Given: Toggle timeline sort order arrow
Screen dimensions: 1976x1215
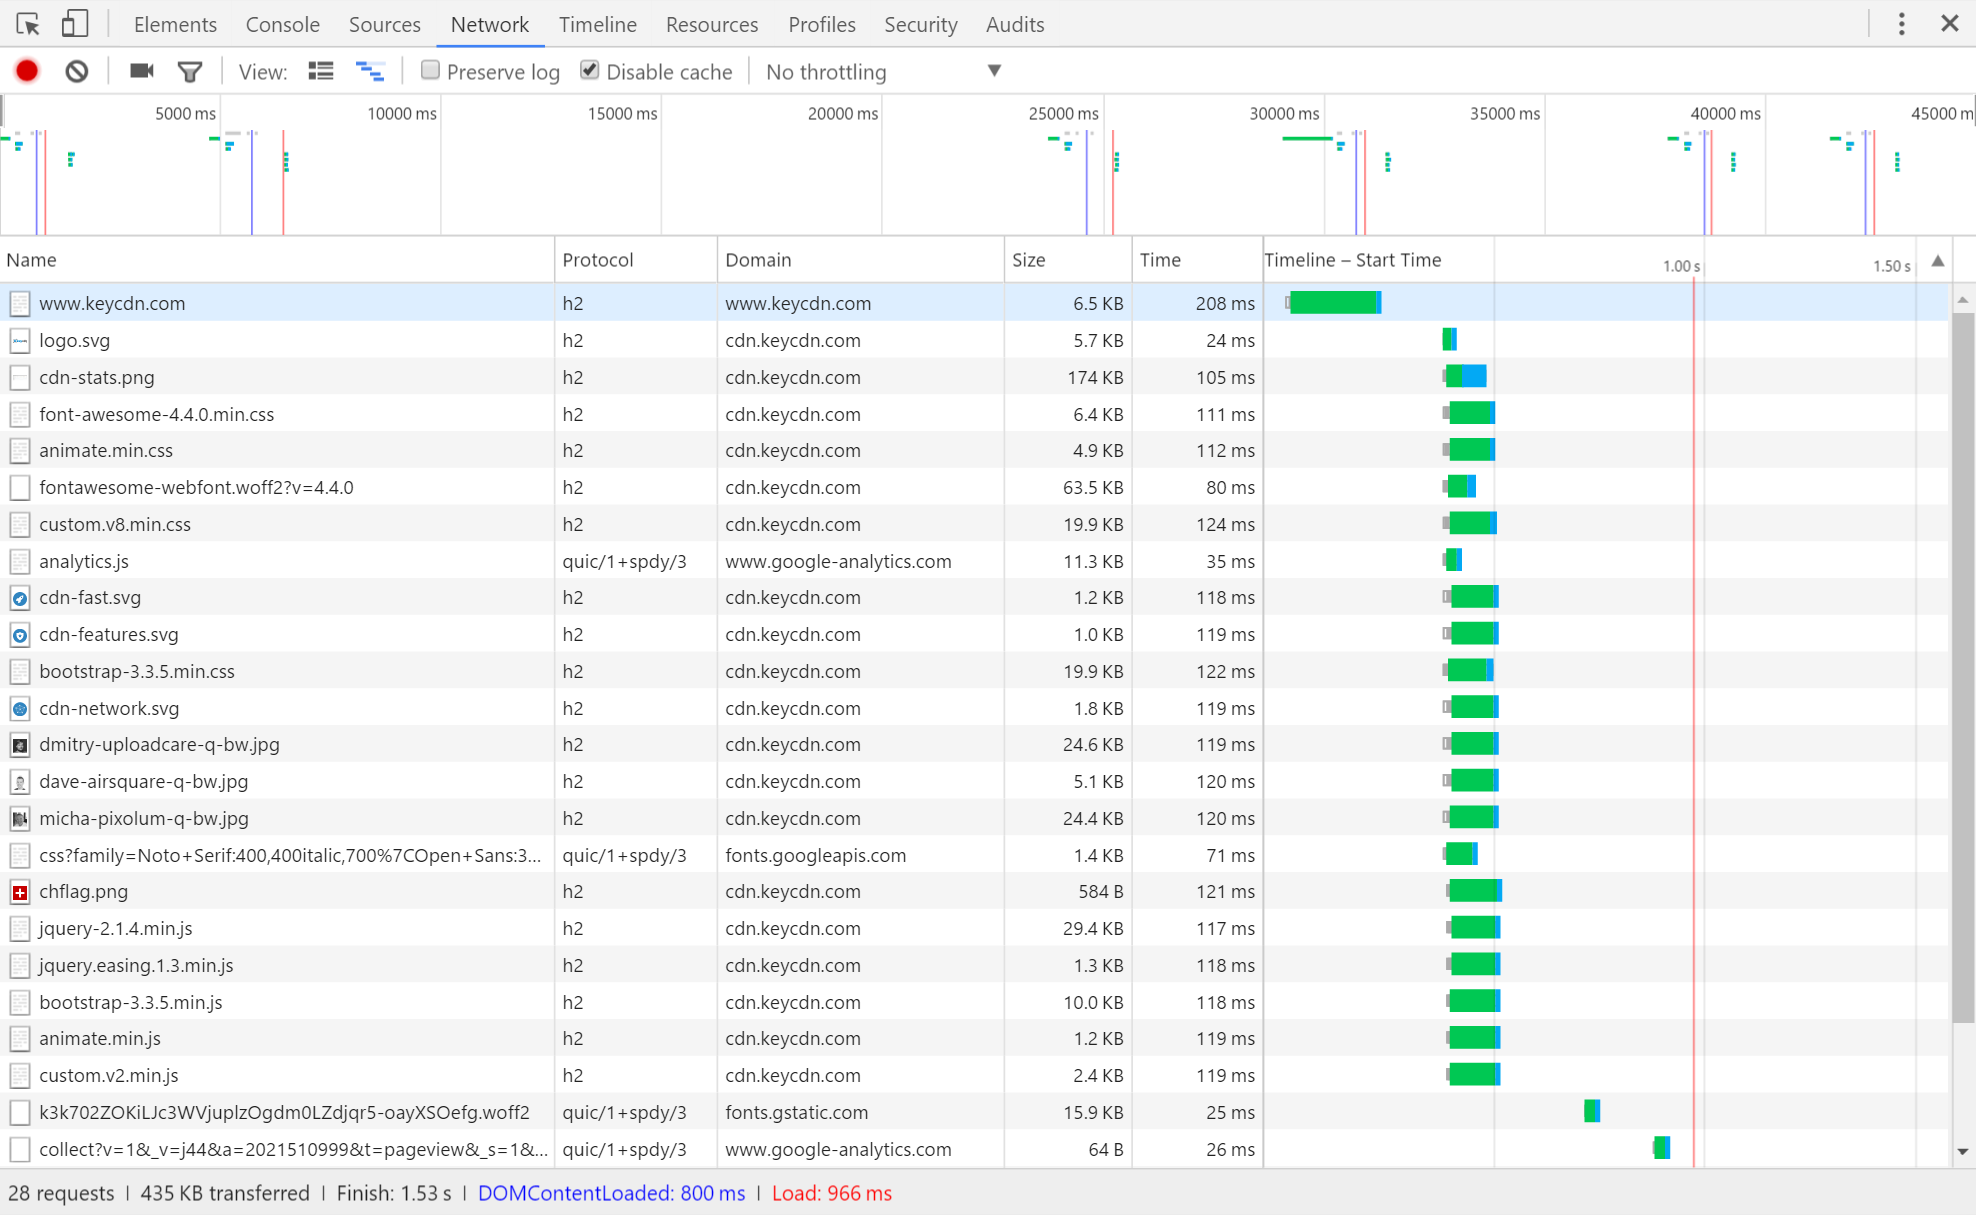Looking at the screenshot, I should (1938, 261).
